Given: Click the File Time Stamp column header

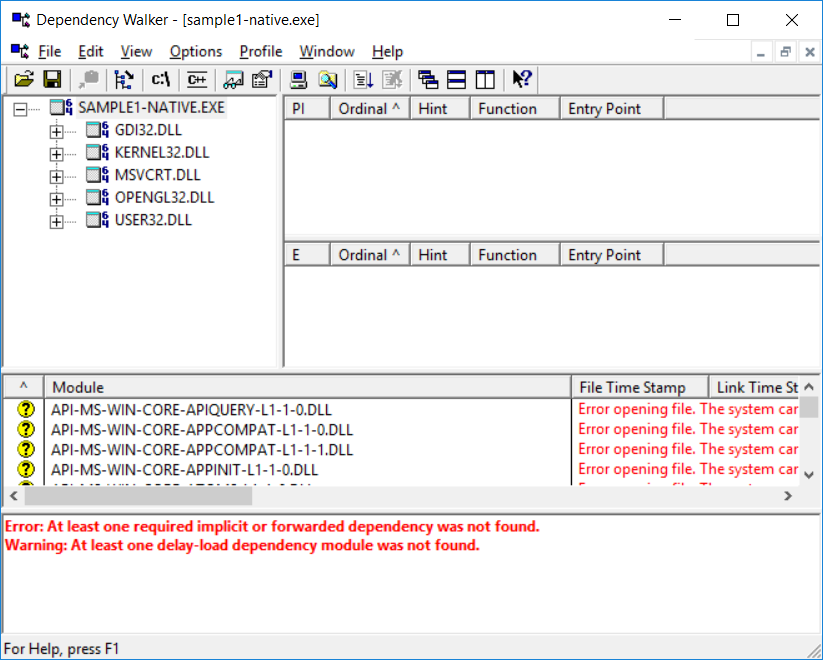Looking at the screenshot, I should tap(639, 387).
